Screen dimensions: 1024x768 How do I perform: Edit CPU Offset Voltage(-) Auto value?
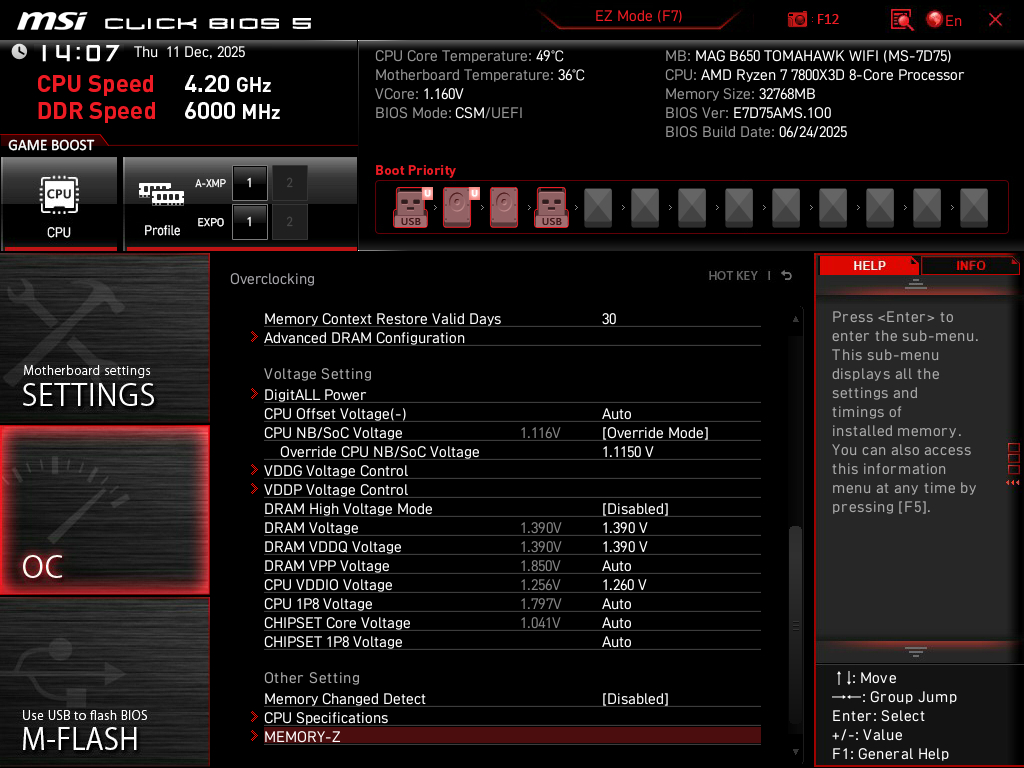[616, 413]
